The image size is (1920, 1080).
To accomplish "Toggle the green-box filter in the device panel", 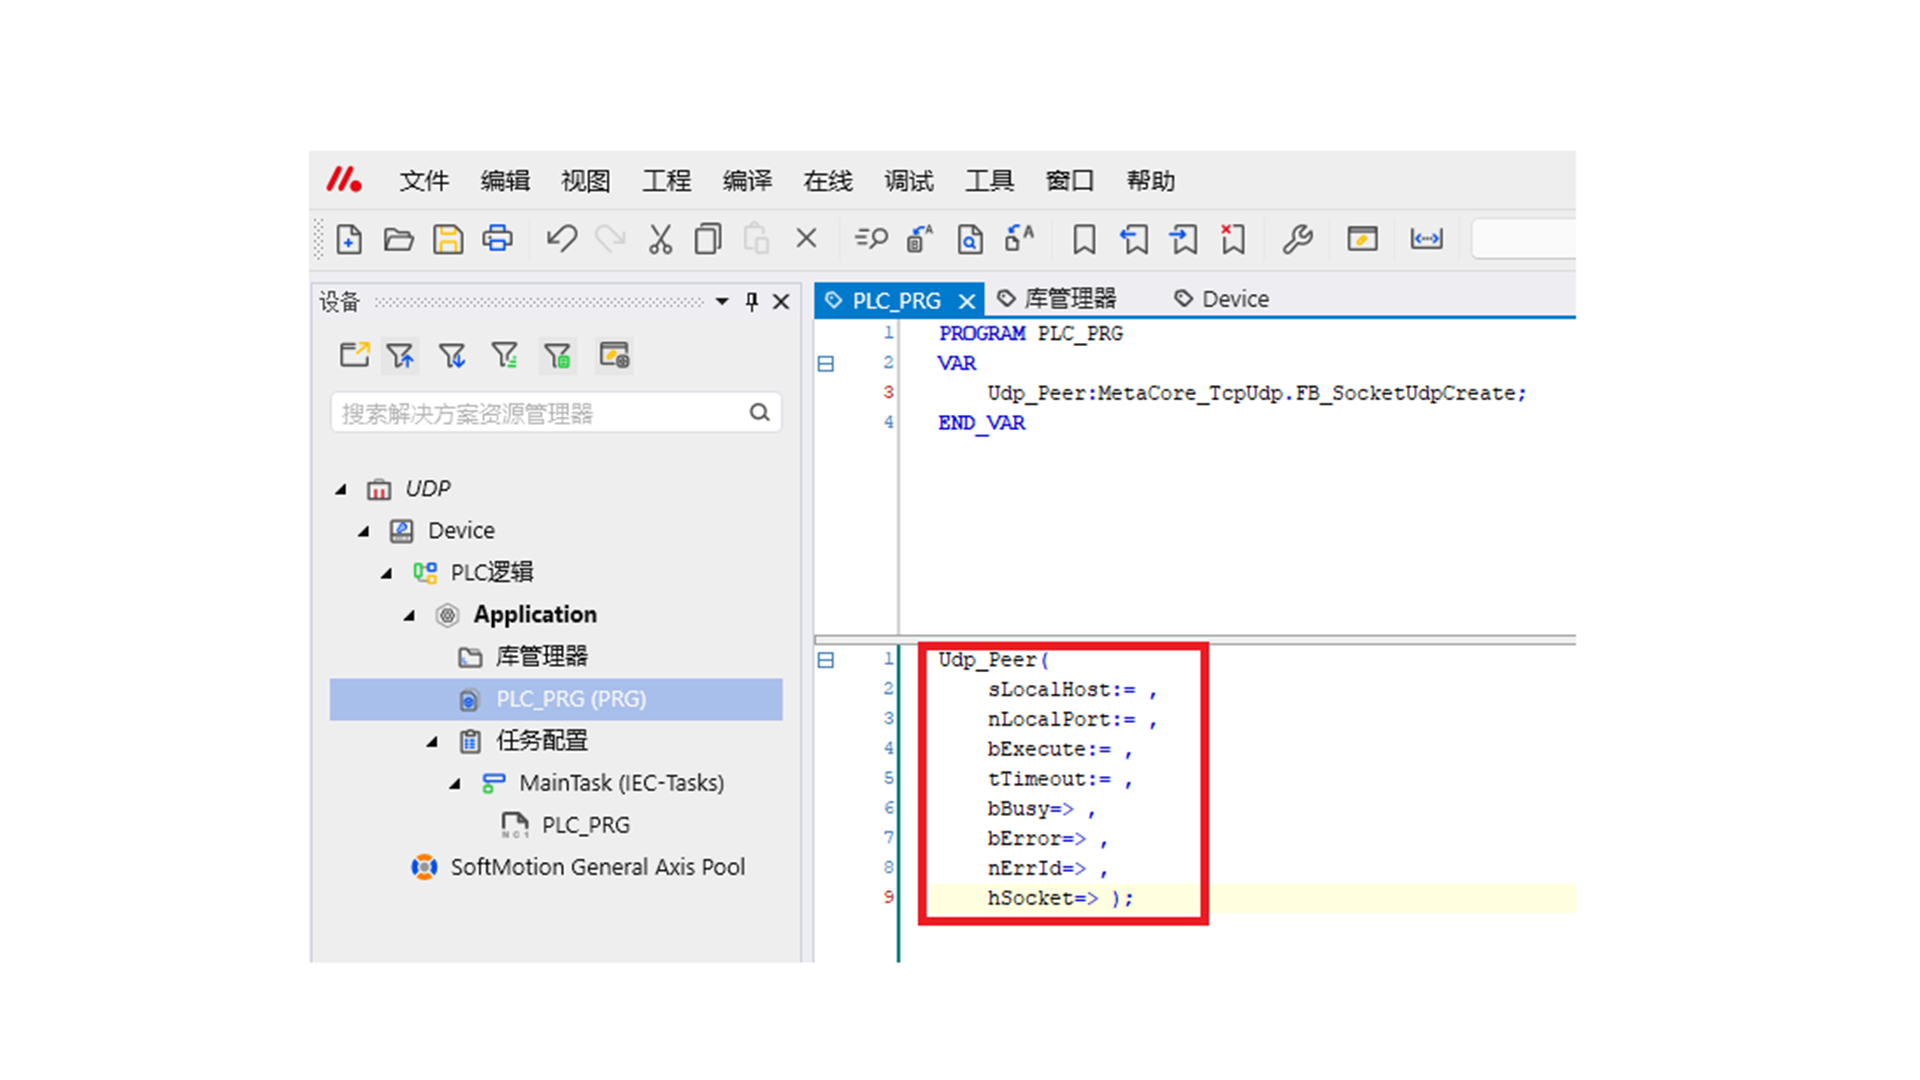I will pos(557,355).
